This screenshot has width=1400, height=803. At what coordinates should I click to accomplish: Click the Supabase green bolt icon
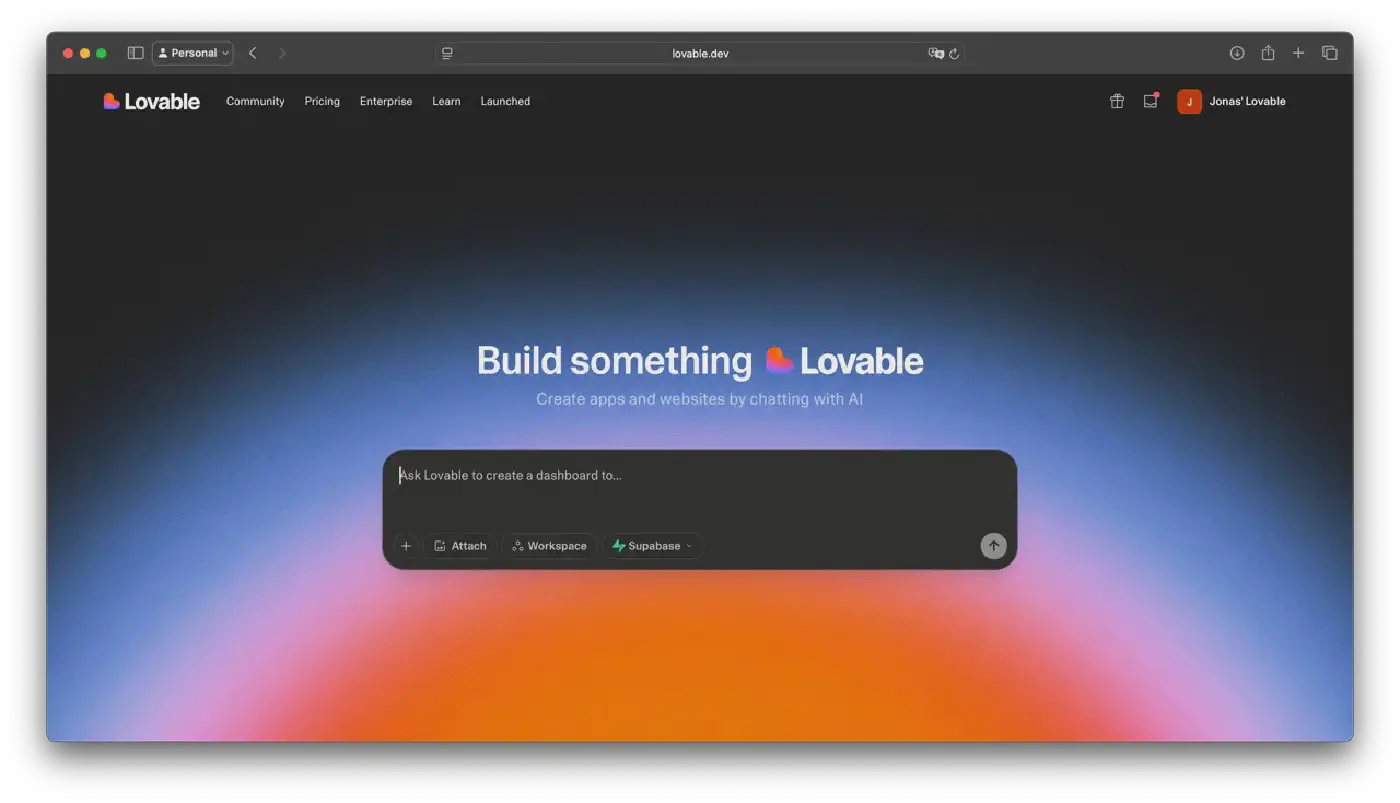tap(618, 545)
